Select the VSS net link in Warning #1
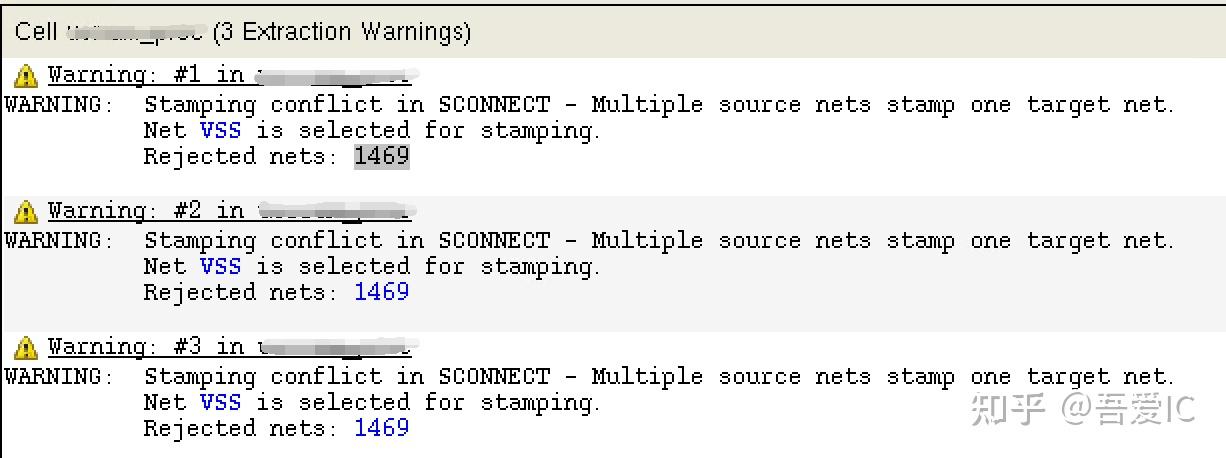Viewport: 1226px width, 458px height. [220, 130]
